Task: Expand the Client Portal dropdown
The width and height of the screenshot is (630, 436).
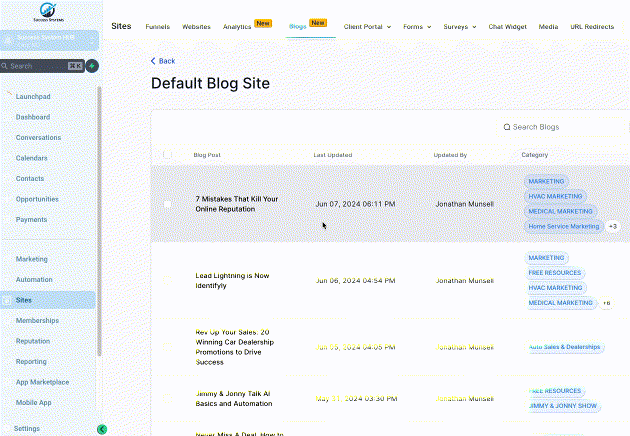Action: (x=367, y=26)
